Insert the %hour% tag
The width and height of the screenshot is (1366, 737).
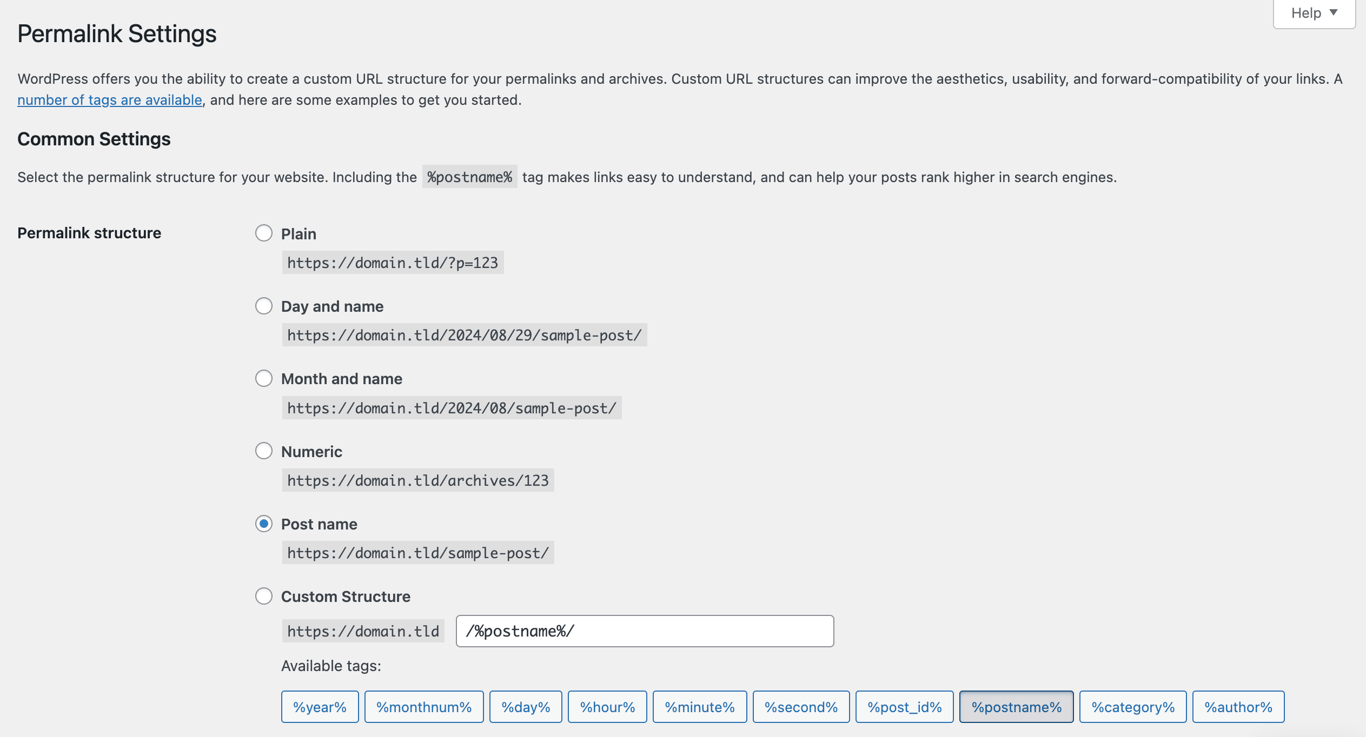607,706
